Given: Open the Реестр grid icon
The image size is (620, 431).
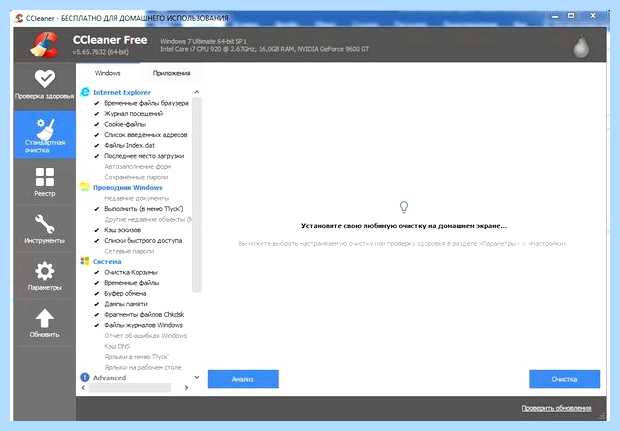Looking at the screenshot, I should [x=45, y=177].
